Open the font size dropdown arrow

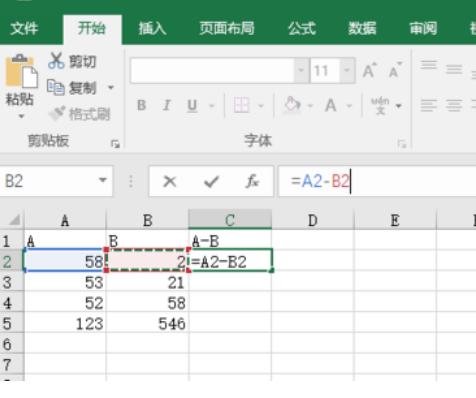click(x=347, y=70)
